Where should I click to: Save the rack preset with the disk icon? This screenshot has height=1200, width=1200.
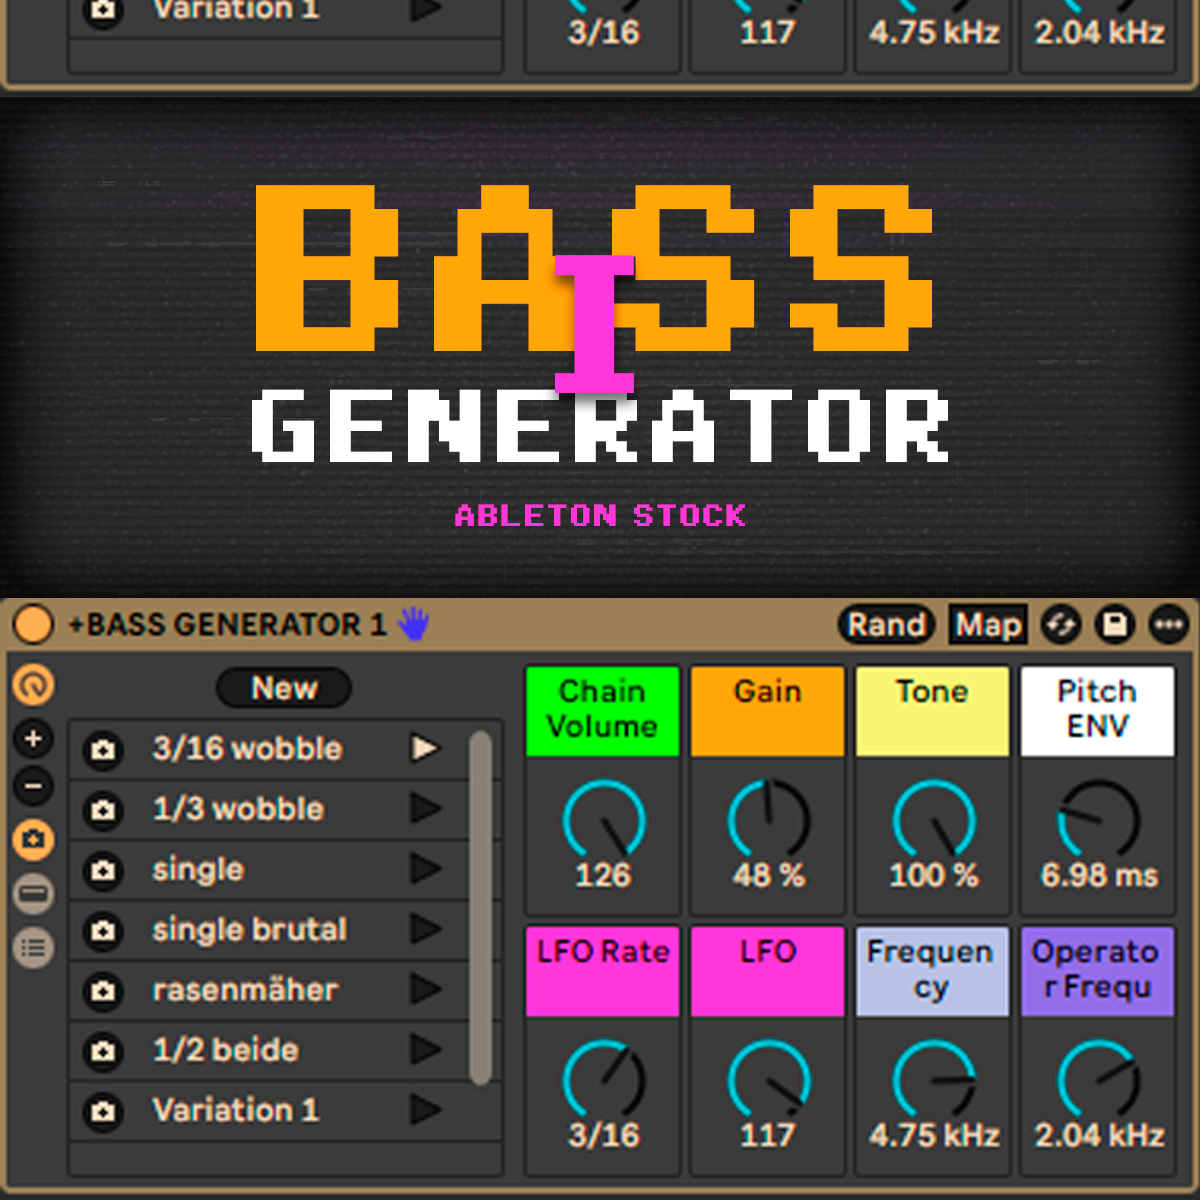coord(1115,625)
